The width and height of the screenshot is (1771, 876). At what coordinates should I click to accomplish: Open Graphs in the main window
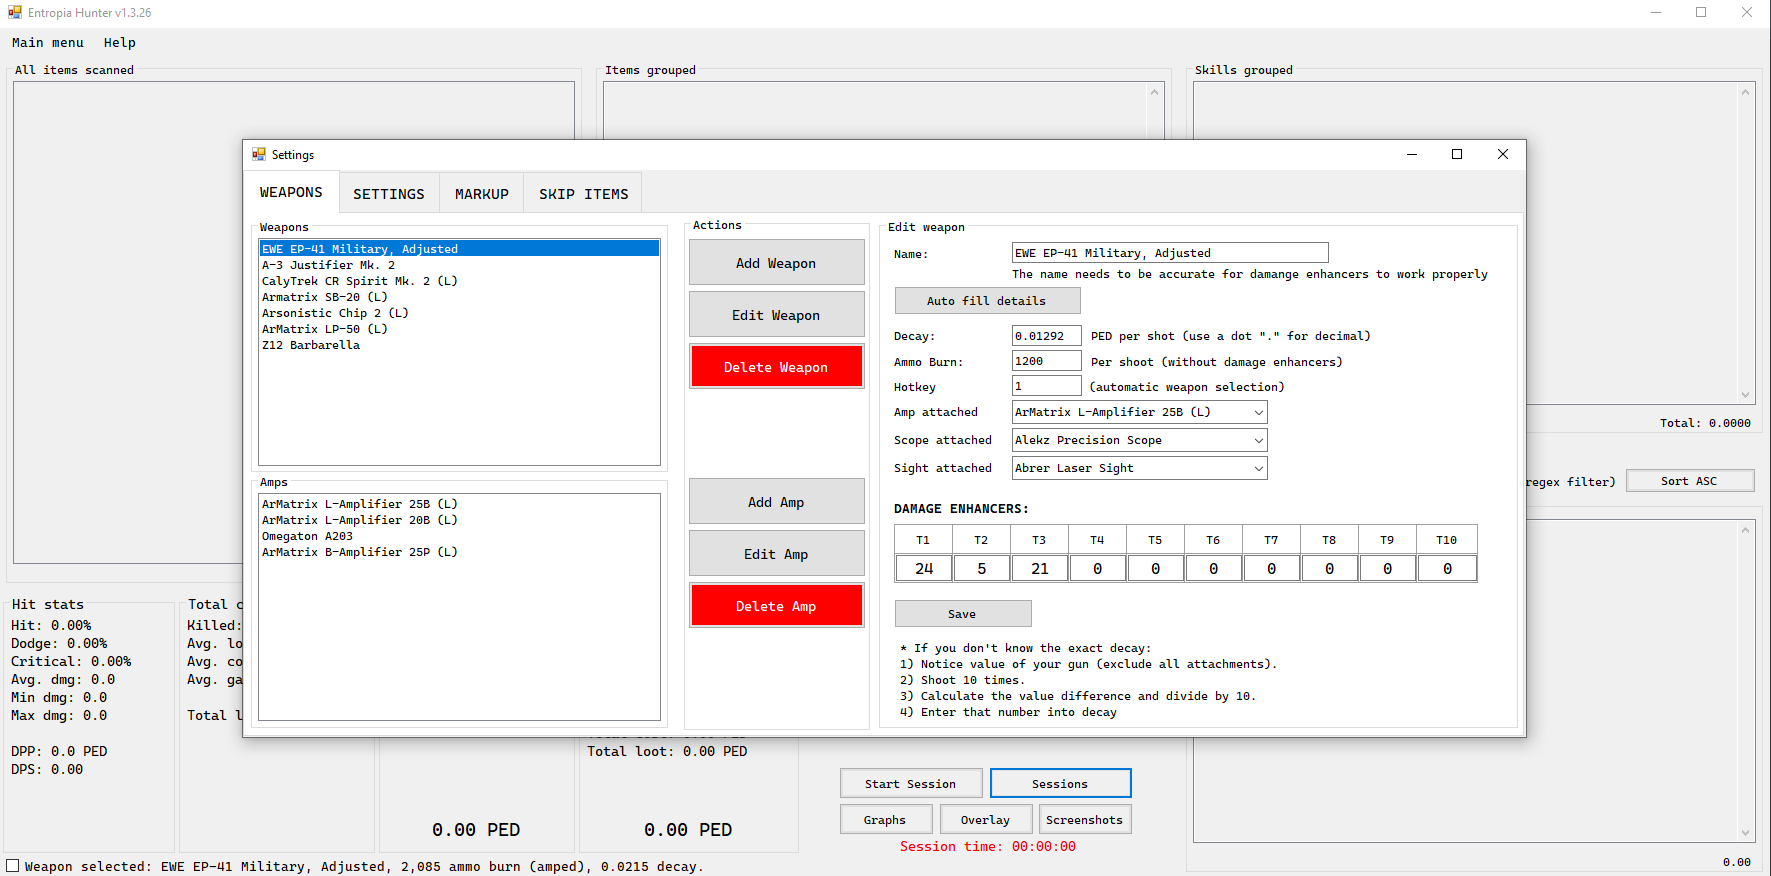pyautogui.click(x=885, y=820)
